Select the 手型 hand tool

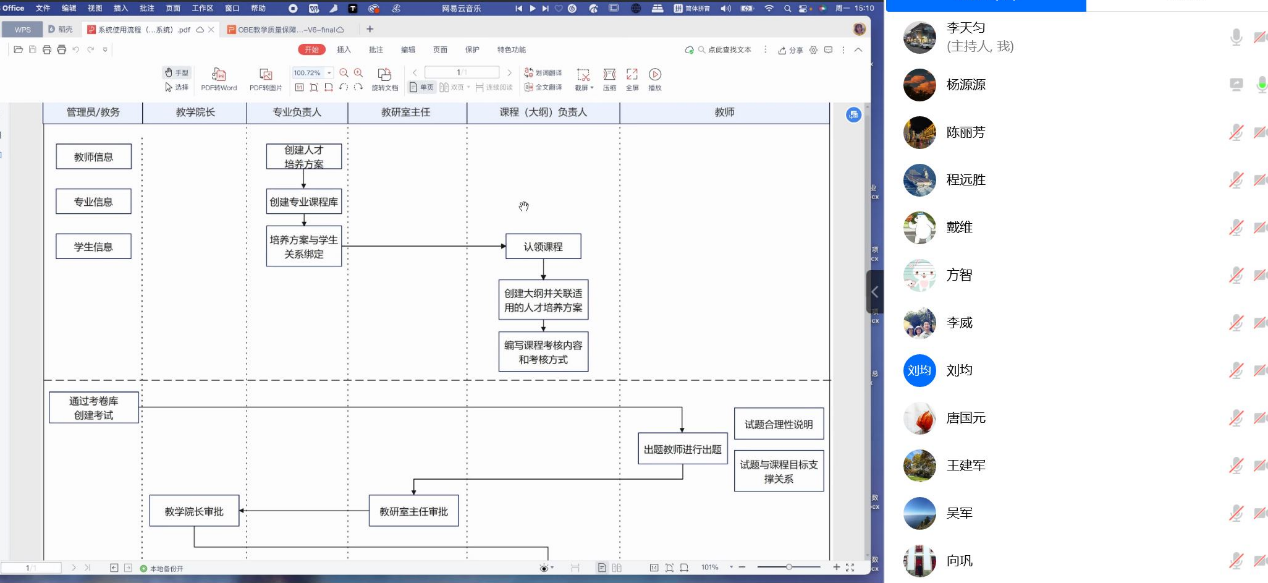(176, 73)
